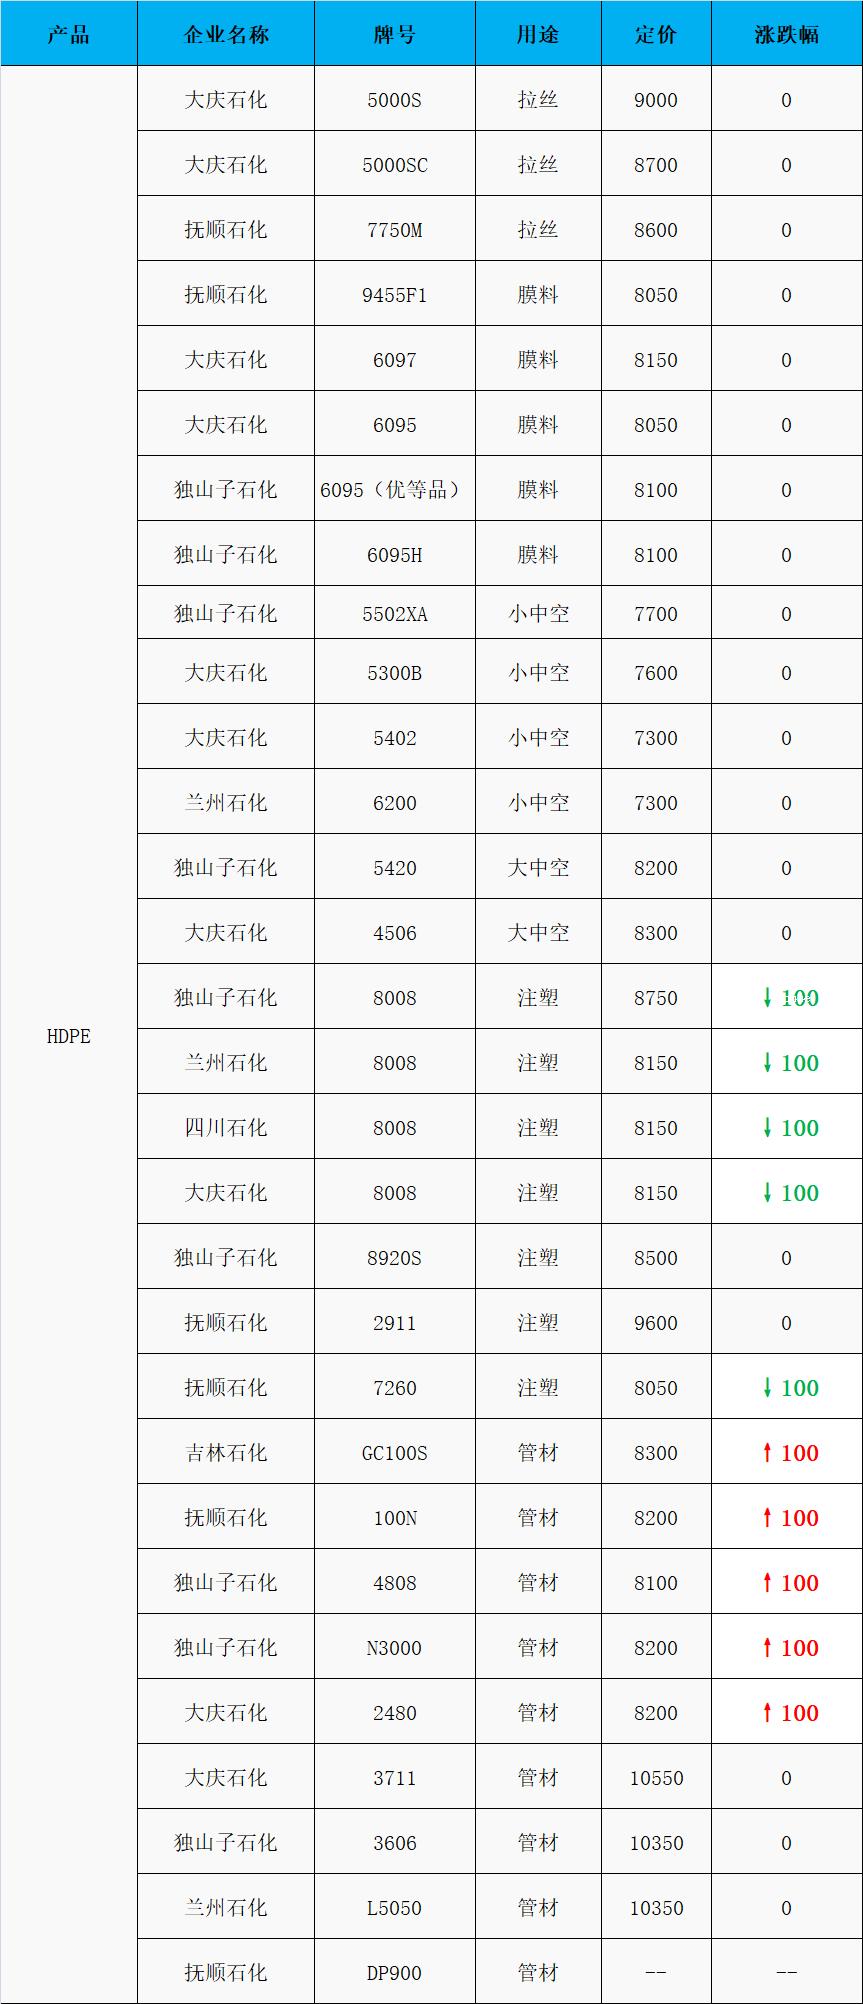Viewport: 863px width, 2004px height.
Task: Click the 牌号 column header
Action: [394, 34]
